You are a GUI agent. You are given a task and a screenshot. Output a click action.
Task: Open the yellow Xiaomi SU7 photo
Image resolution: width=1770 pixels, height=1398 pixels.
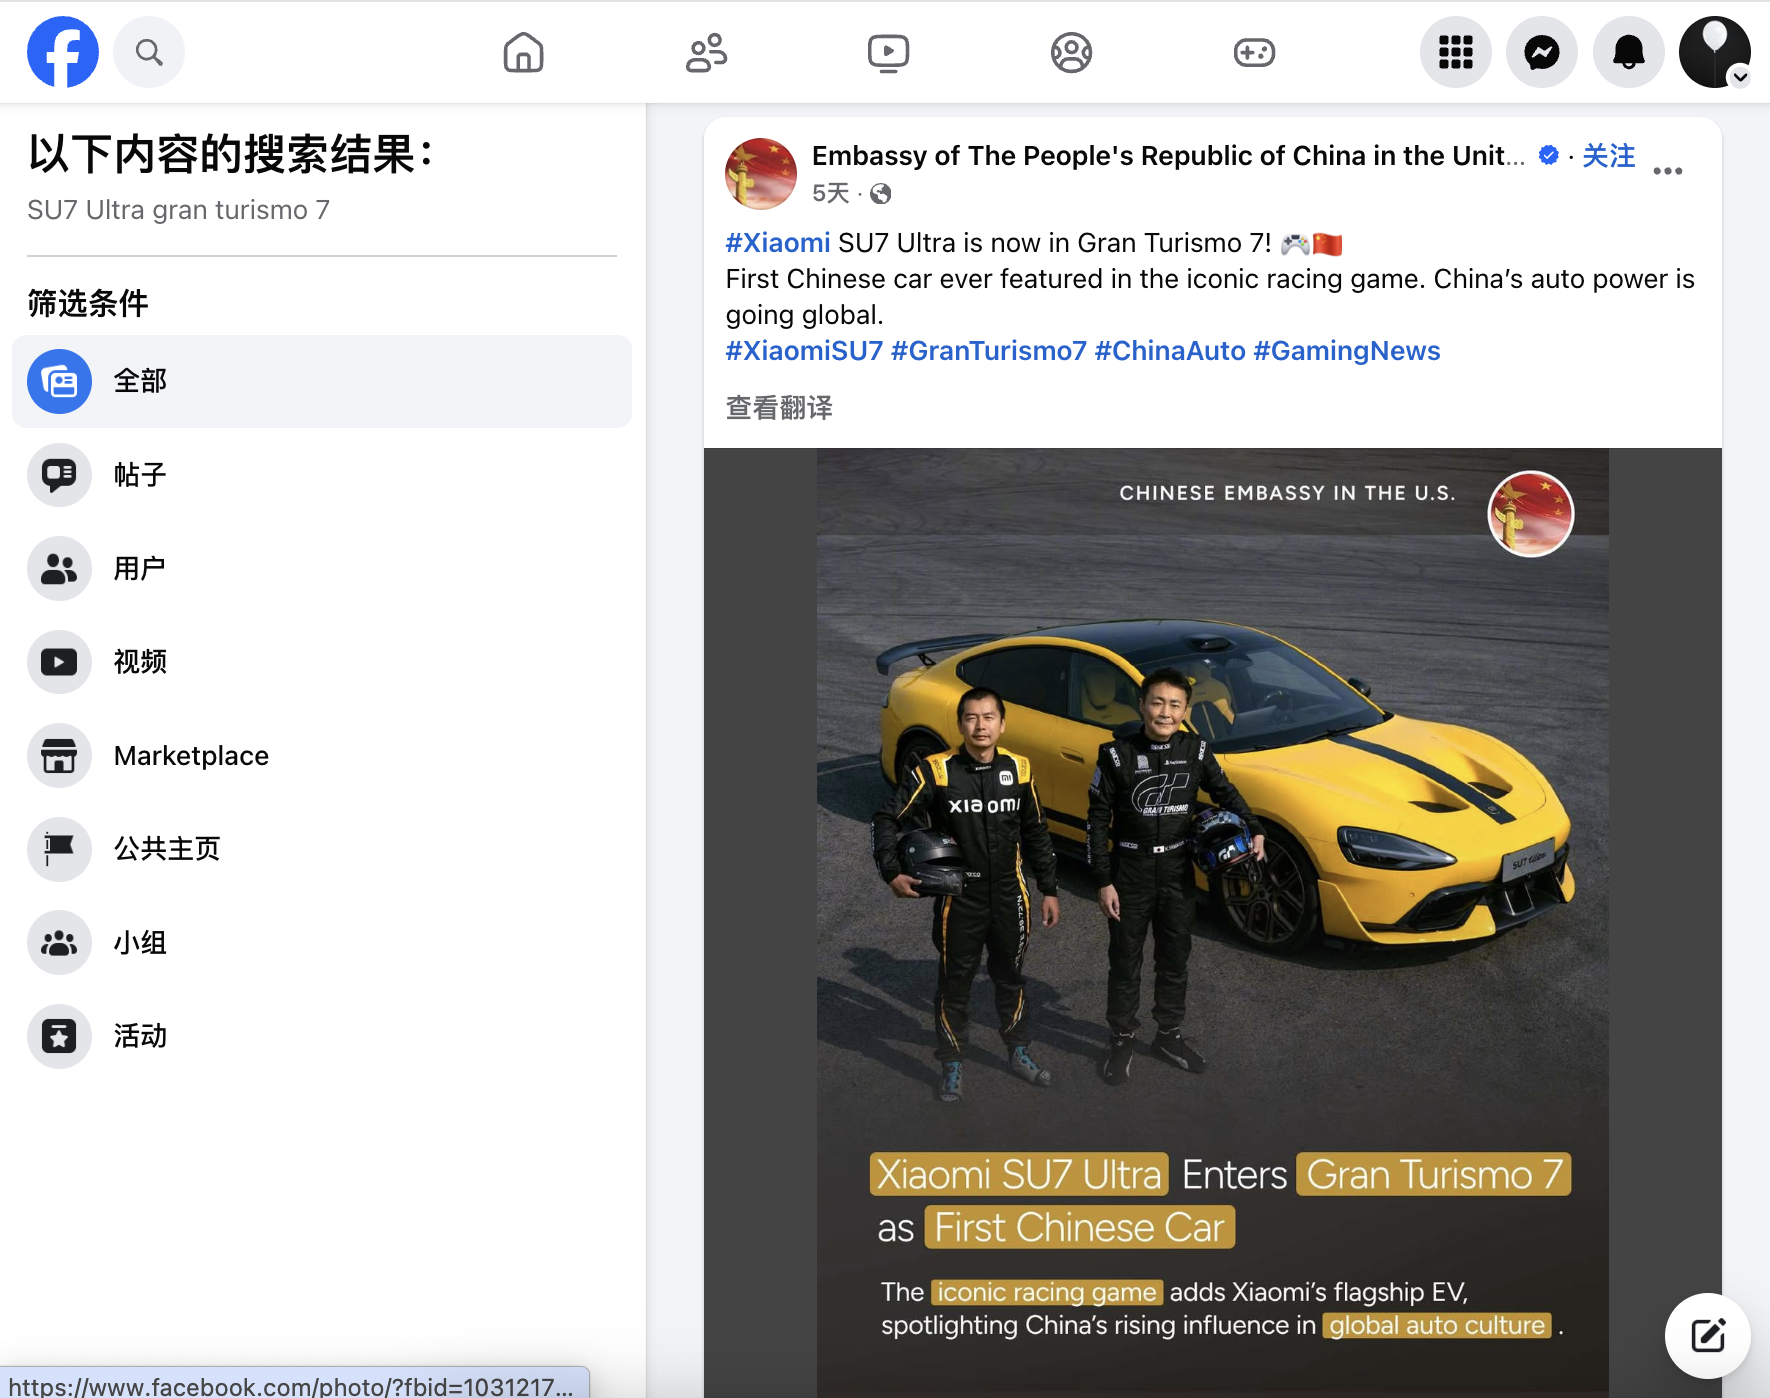[x=1213, y=922]
